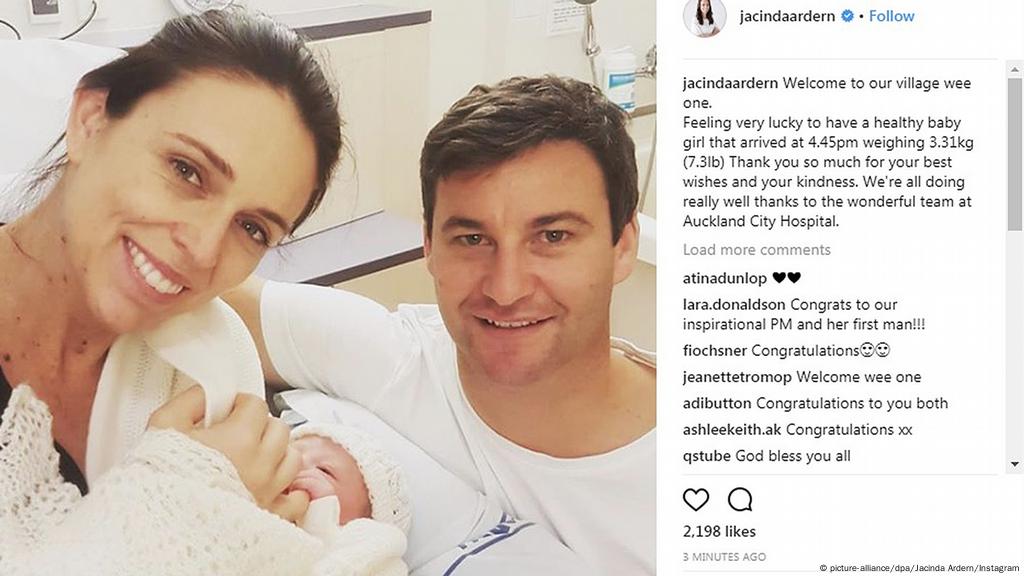Viewport: 1024px width, 576px height.
Task: Open jeanettetromop's profile
Action: [737, 377]
